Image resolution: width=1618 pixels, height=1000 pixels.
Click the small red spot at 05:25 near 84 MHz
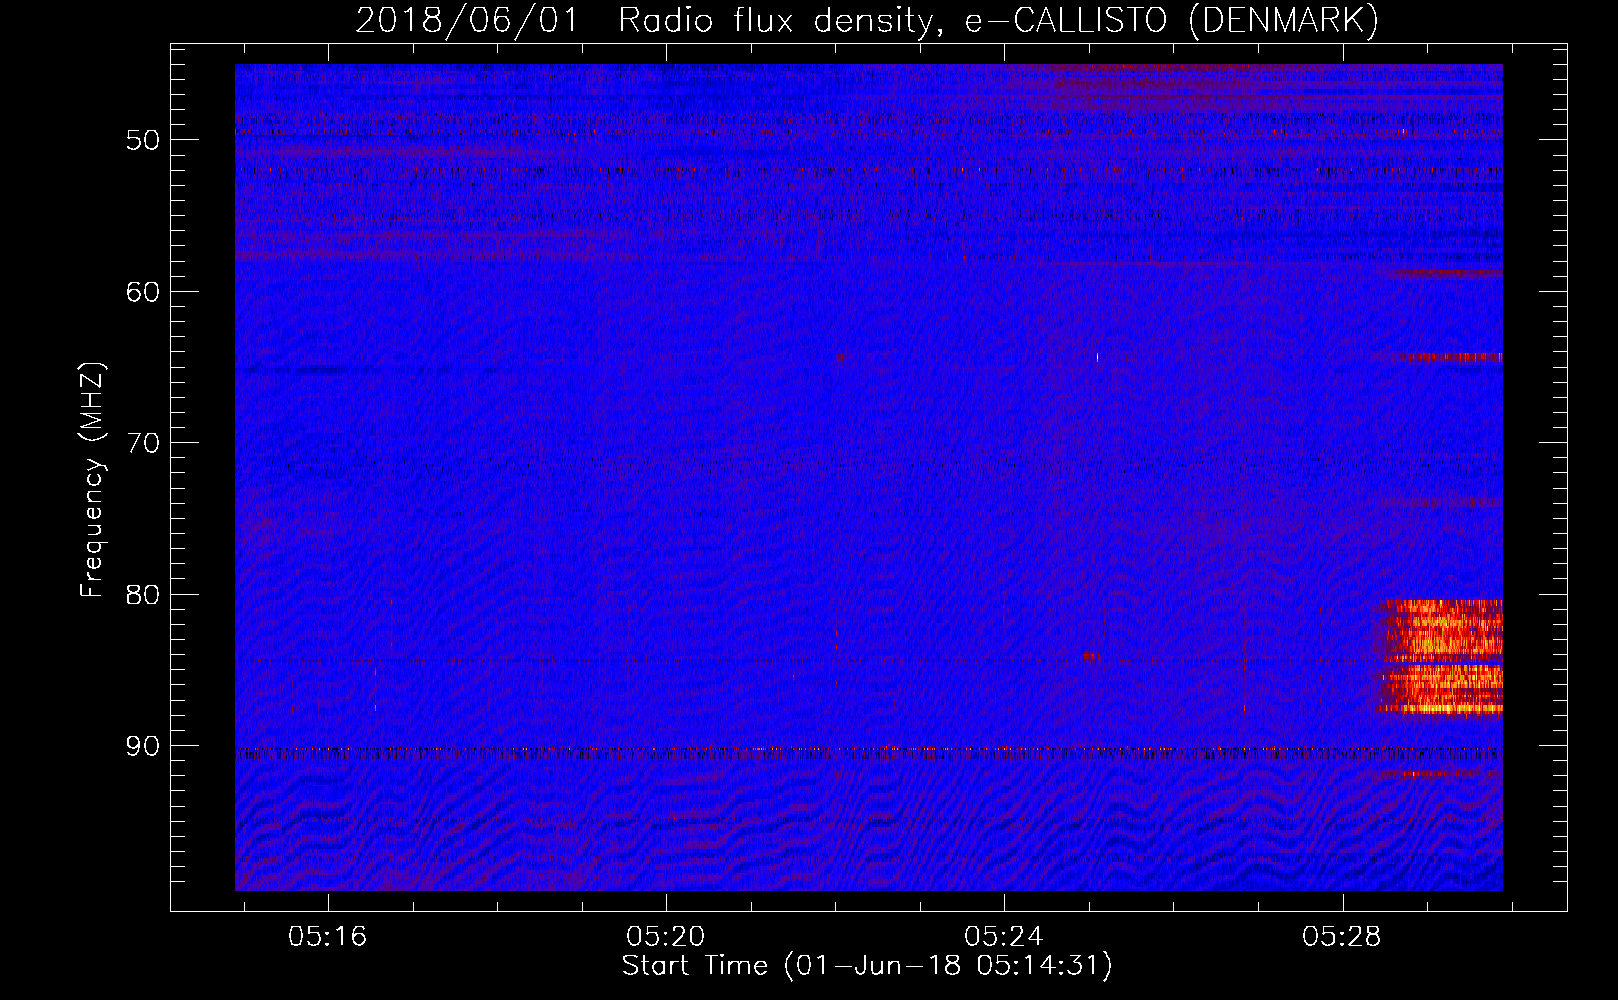click(x=1090, y=656)
